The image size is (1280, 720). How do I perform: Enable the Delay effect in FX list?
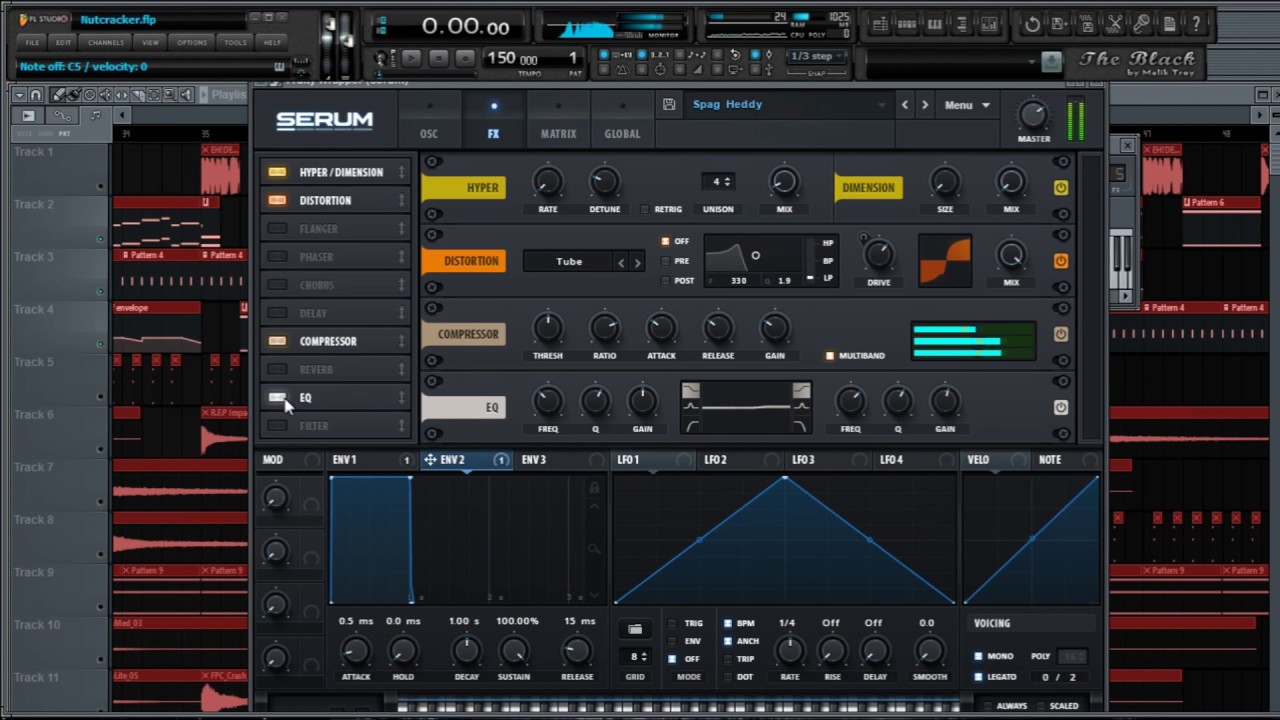coord(277,313)
